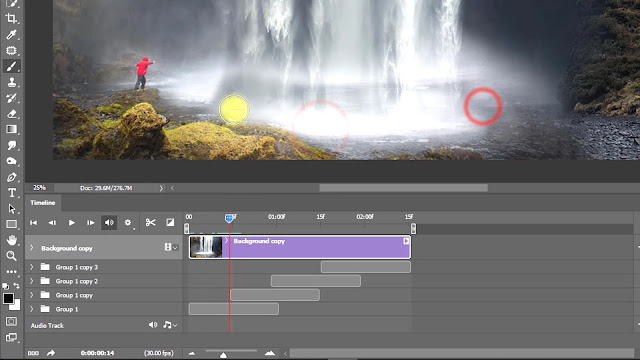640x360 pixels.
Task: Toggle timeline audio playback
Action: pyautogui.click(x=109, y=222)
